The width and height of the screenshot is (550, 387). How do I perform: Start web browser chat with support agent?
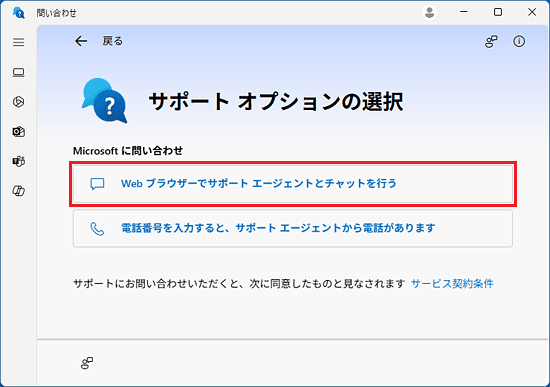tap(293, 184)
